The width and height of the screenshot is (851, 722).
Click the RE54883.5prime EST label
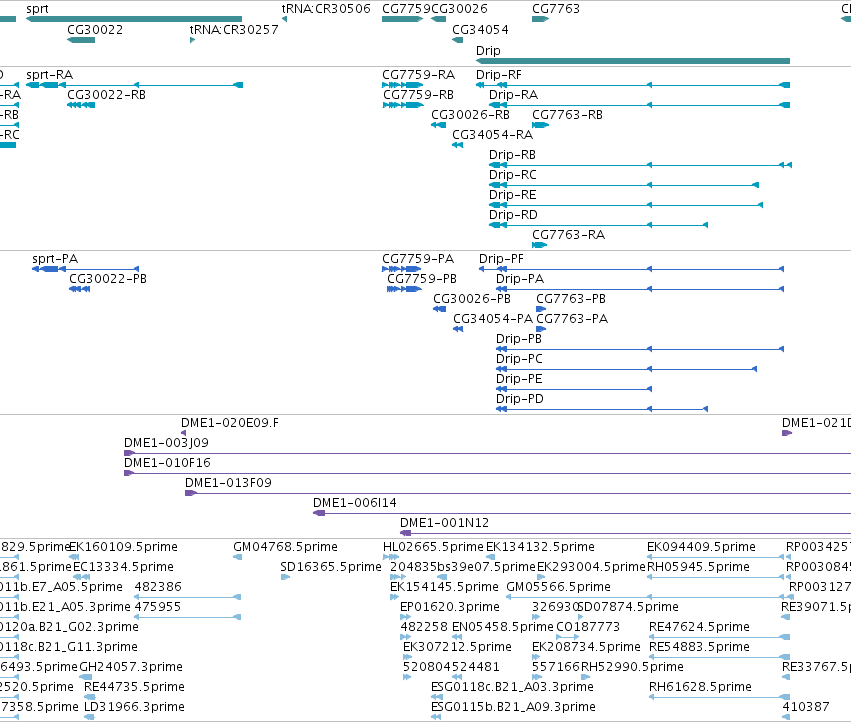tap(699, 647)
